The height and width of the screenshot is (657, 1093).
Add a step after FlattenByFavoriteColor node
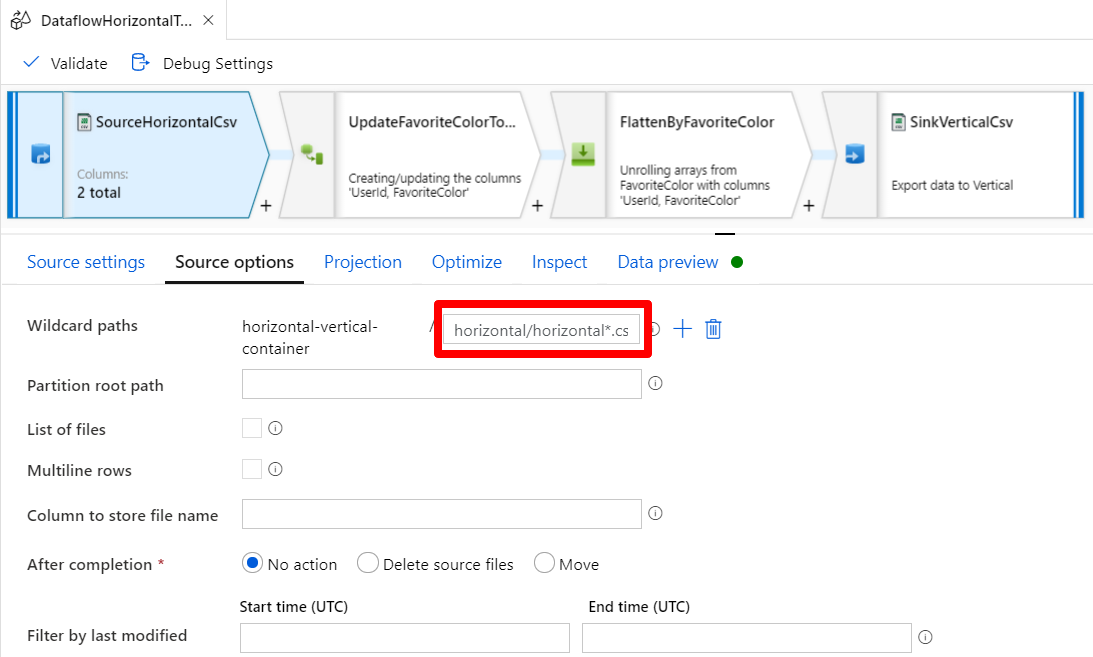pos(809,206)
